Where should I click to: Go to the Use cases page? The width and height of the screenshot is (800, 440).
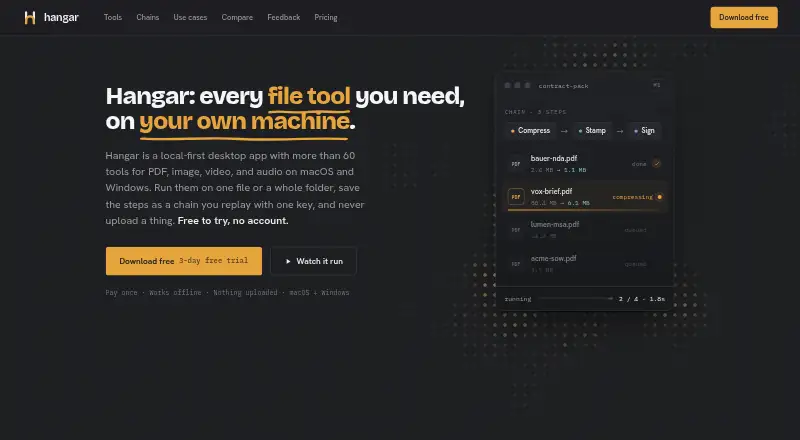point(190,17)
